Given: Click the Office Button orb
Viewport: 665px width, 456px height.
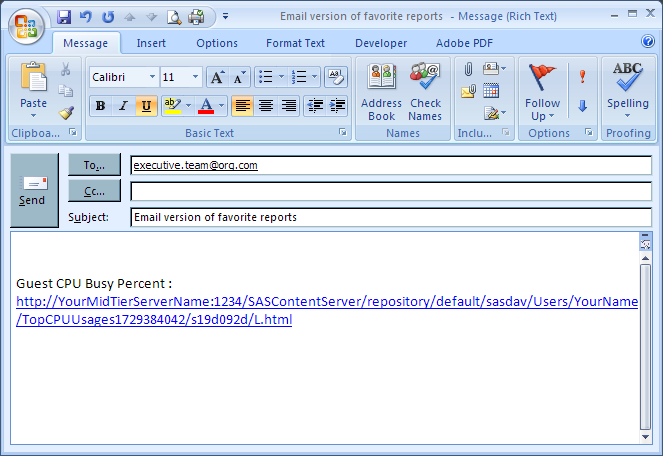Looking at the screenshot, I should click(x=26, y=27).
